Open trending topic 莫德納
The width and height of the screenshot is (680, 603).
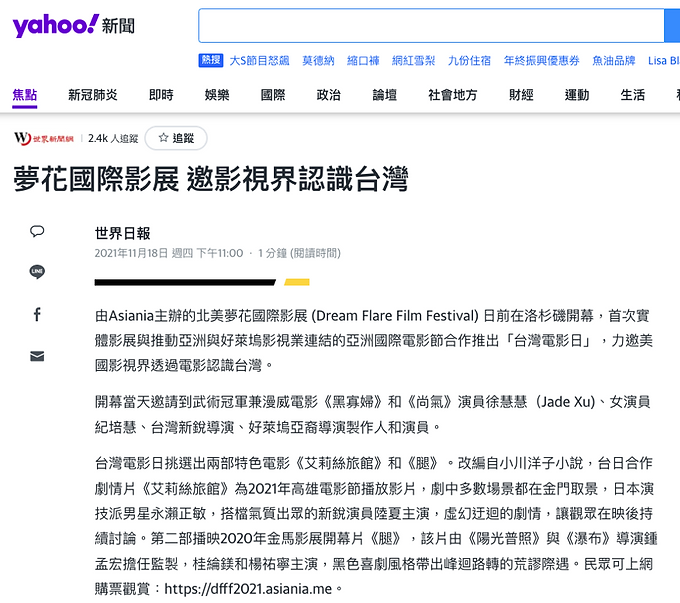pos(318,60)
